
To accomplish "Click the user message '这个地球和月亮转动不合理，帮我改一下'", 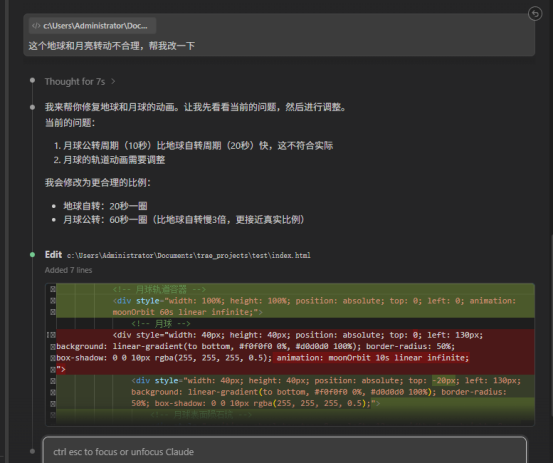I will click(x=112, y=46).
